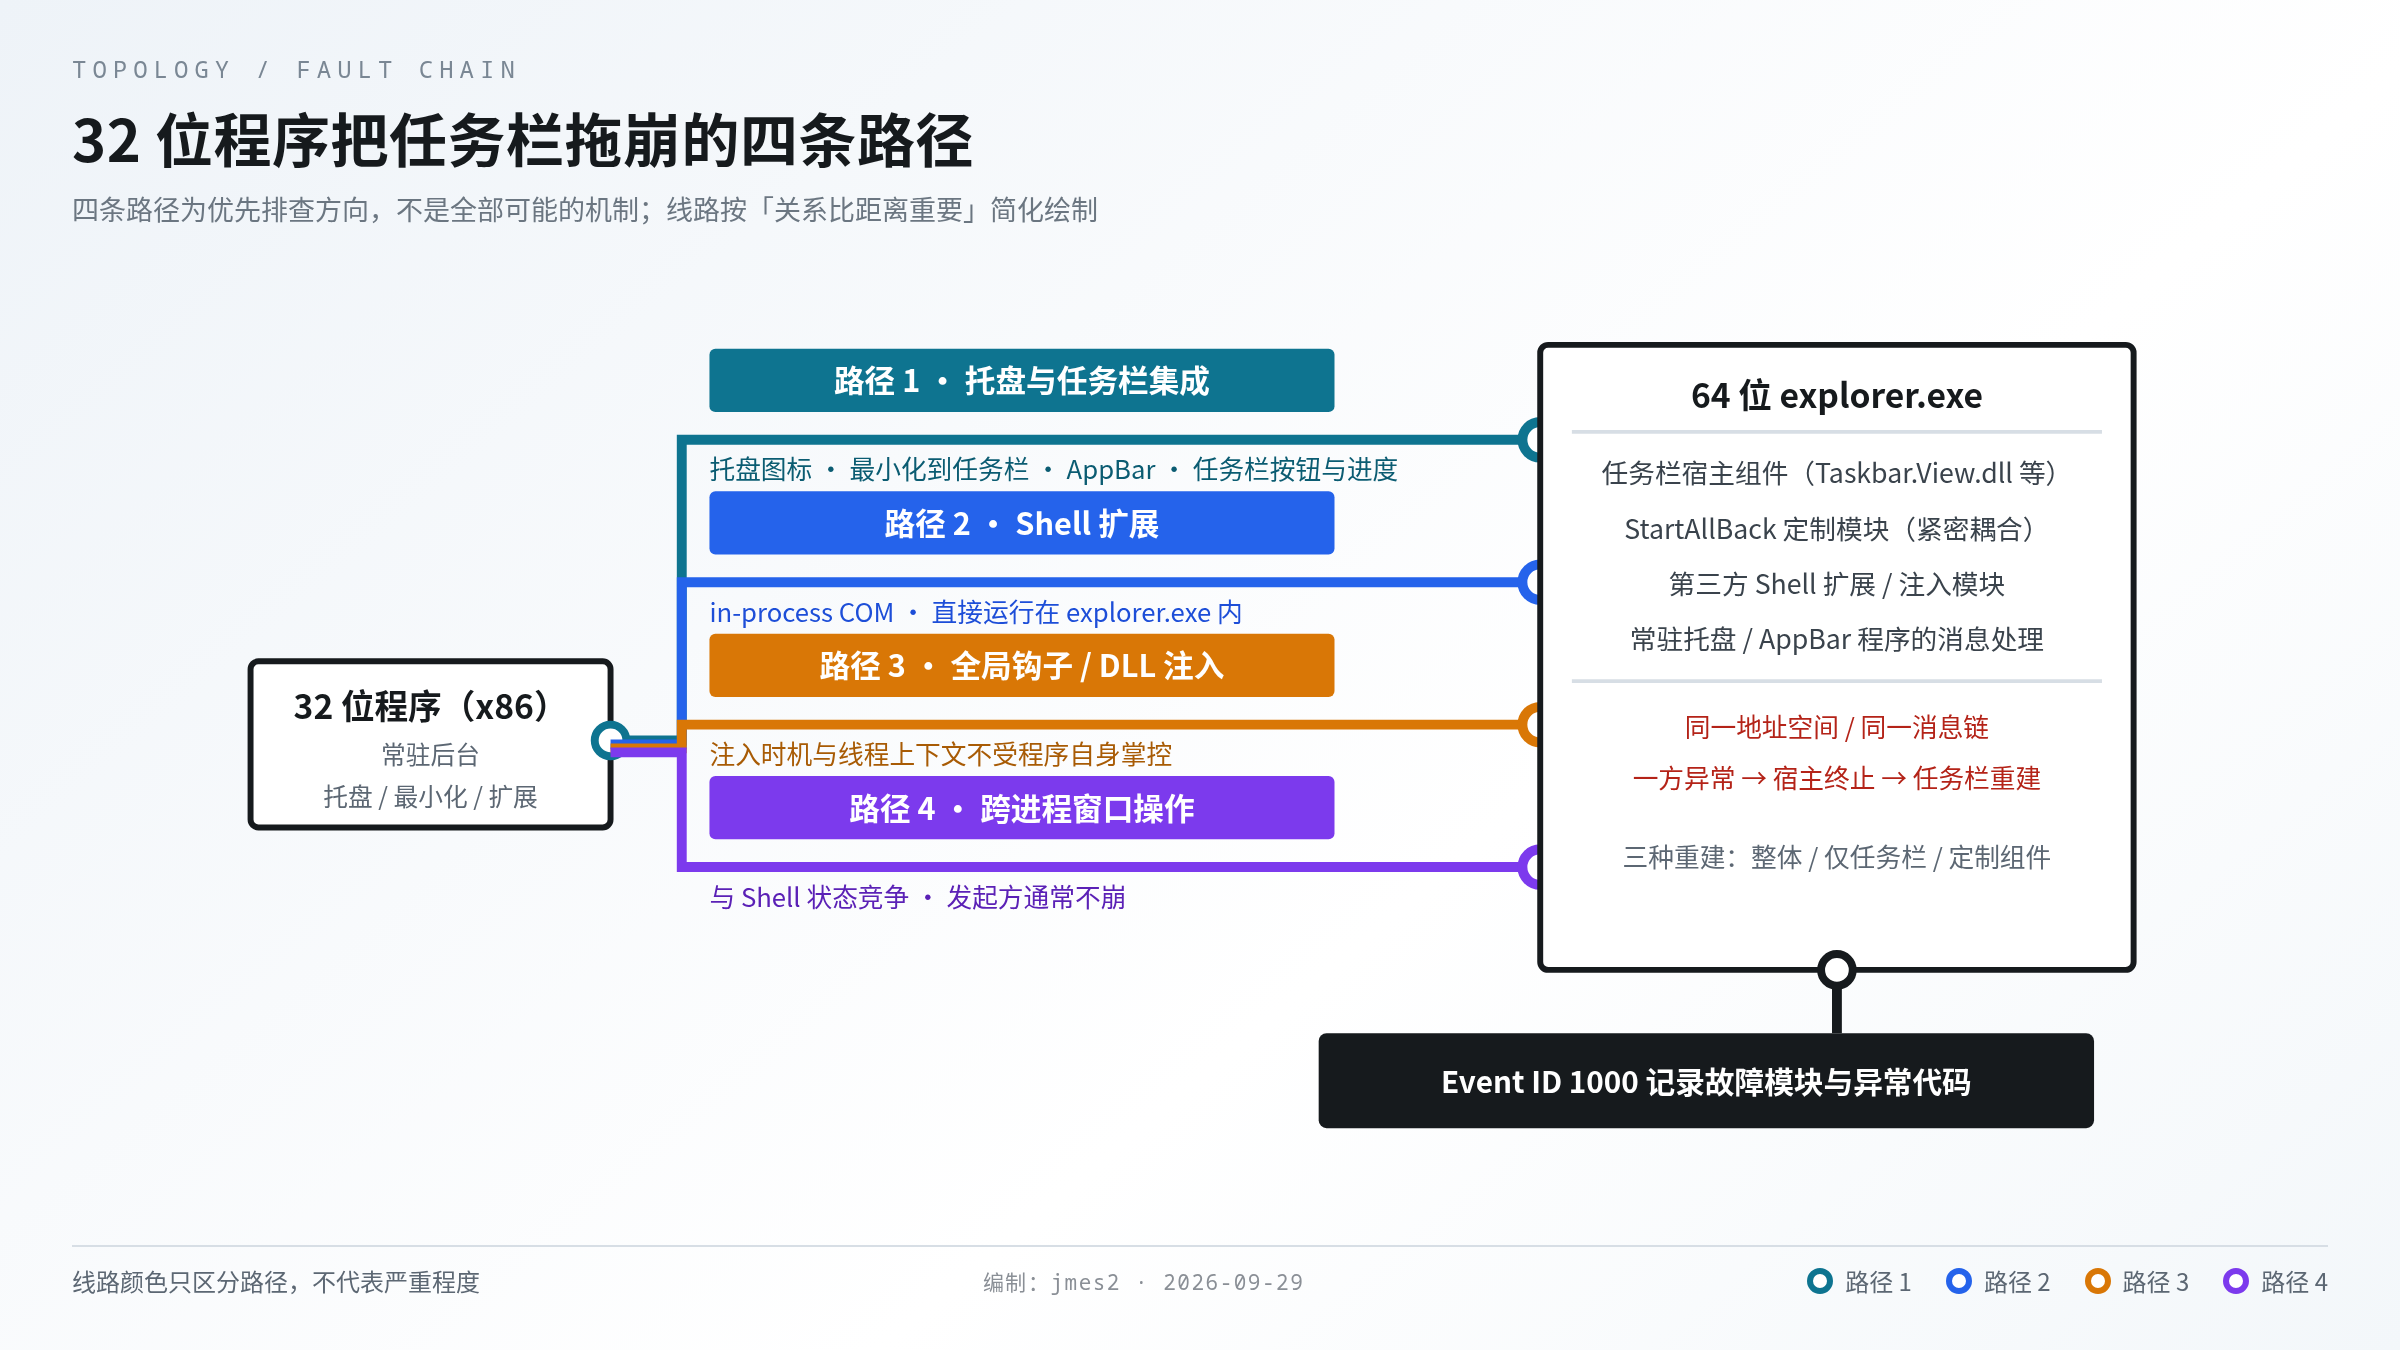Click the orange caption 注入时机与线程上下文不受程序自身掌控
The height and width of the screenshot is (1350, 2400).
[x=941, y=755]
